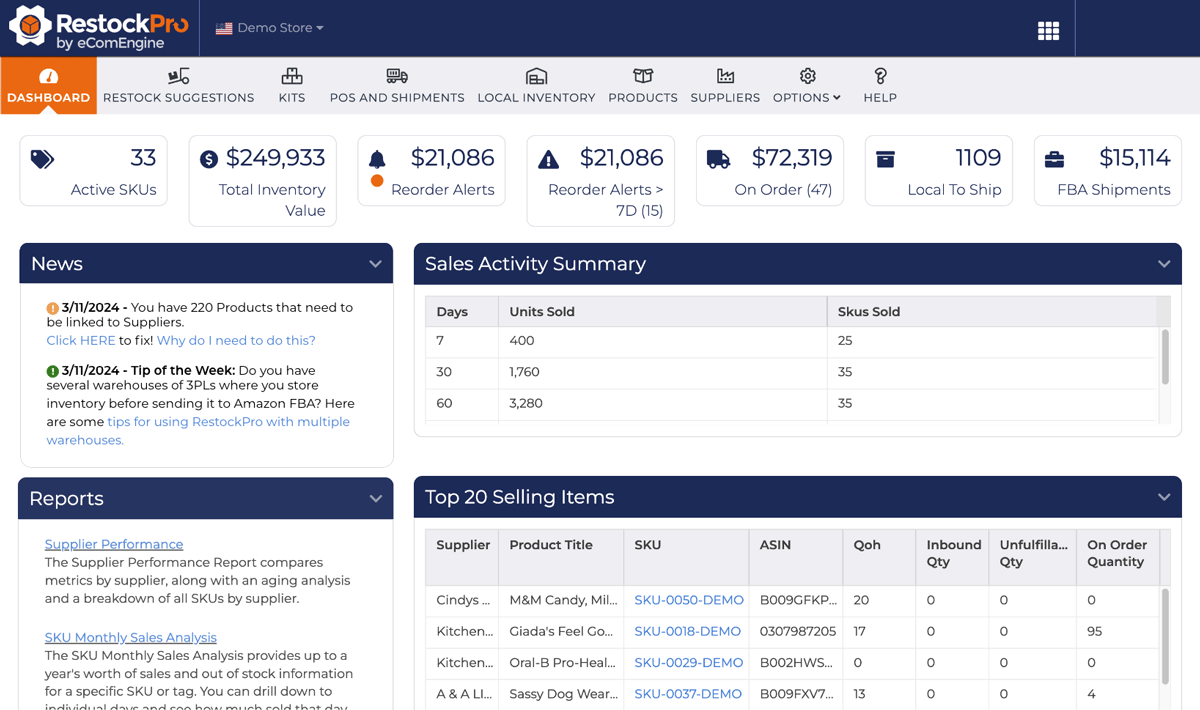Click the Products price-tag icon
Viewport: 1200px width, 710px height.
[x=642, y=76]
